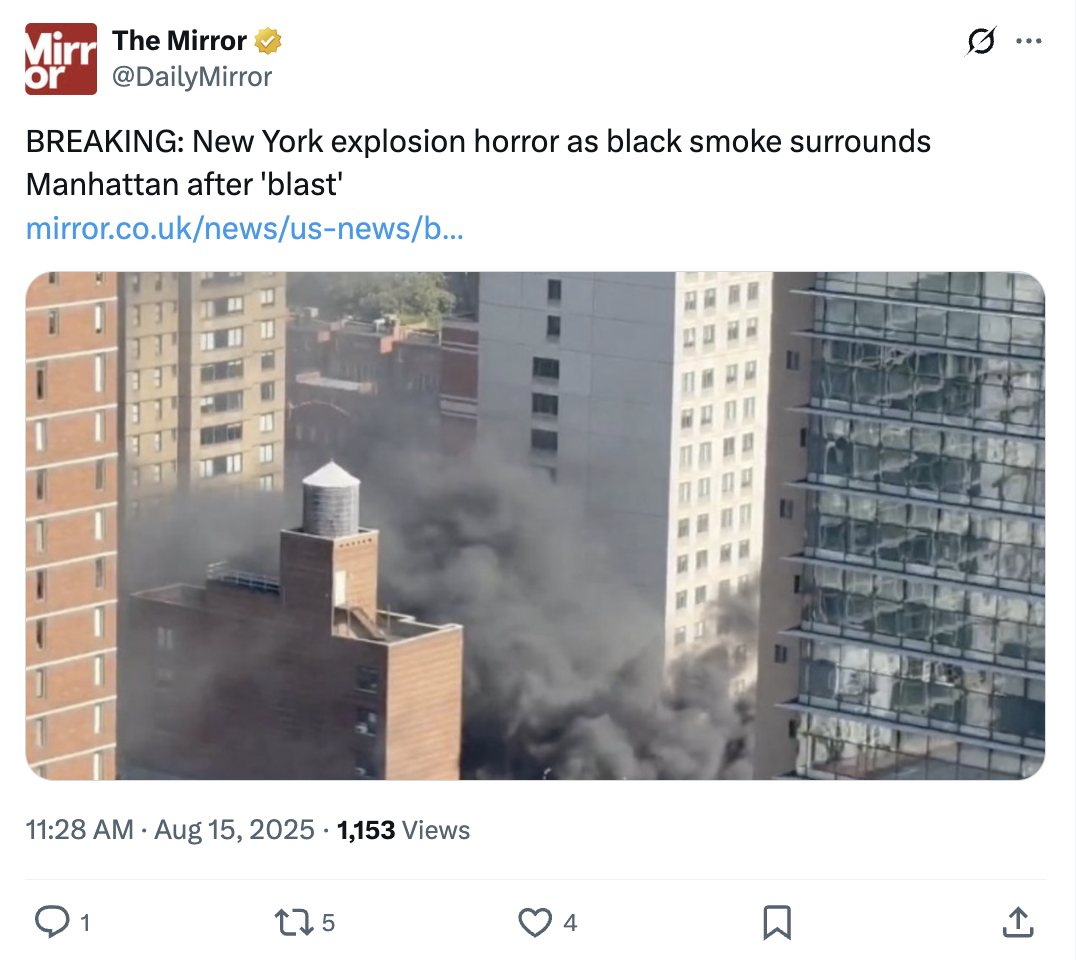Click the reply count number 1
The image size is (1076, 960).
85,923
